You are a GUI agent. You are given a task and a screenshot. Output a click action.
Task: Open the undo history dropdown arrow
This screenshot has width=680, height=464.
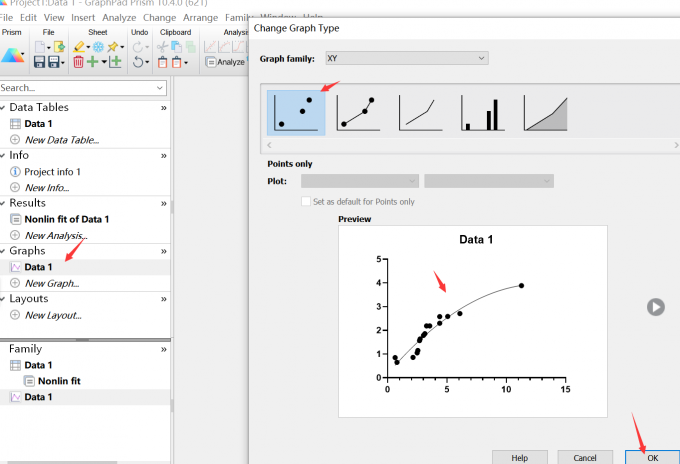click(147, 62)
